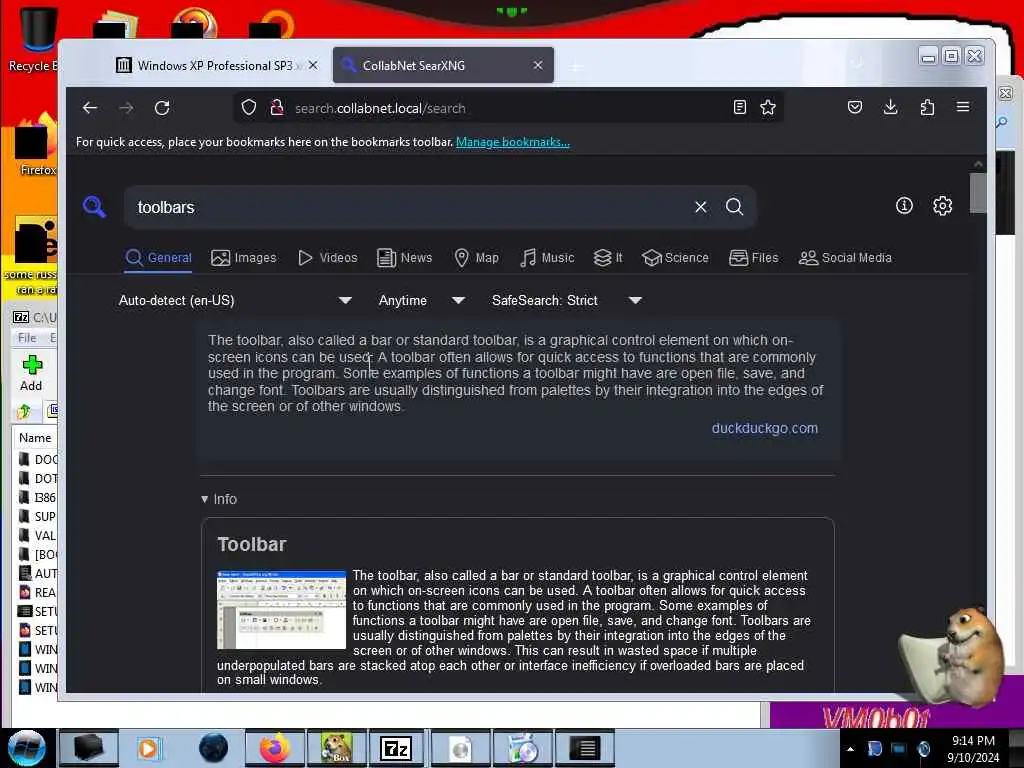
Task: Open the Anytime time range dropdown
Action: [422, 300]
